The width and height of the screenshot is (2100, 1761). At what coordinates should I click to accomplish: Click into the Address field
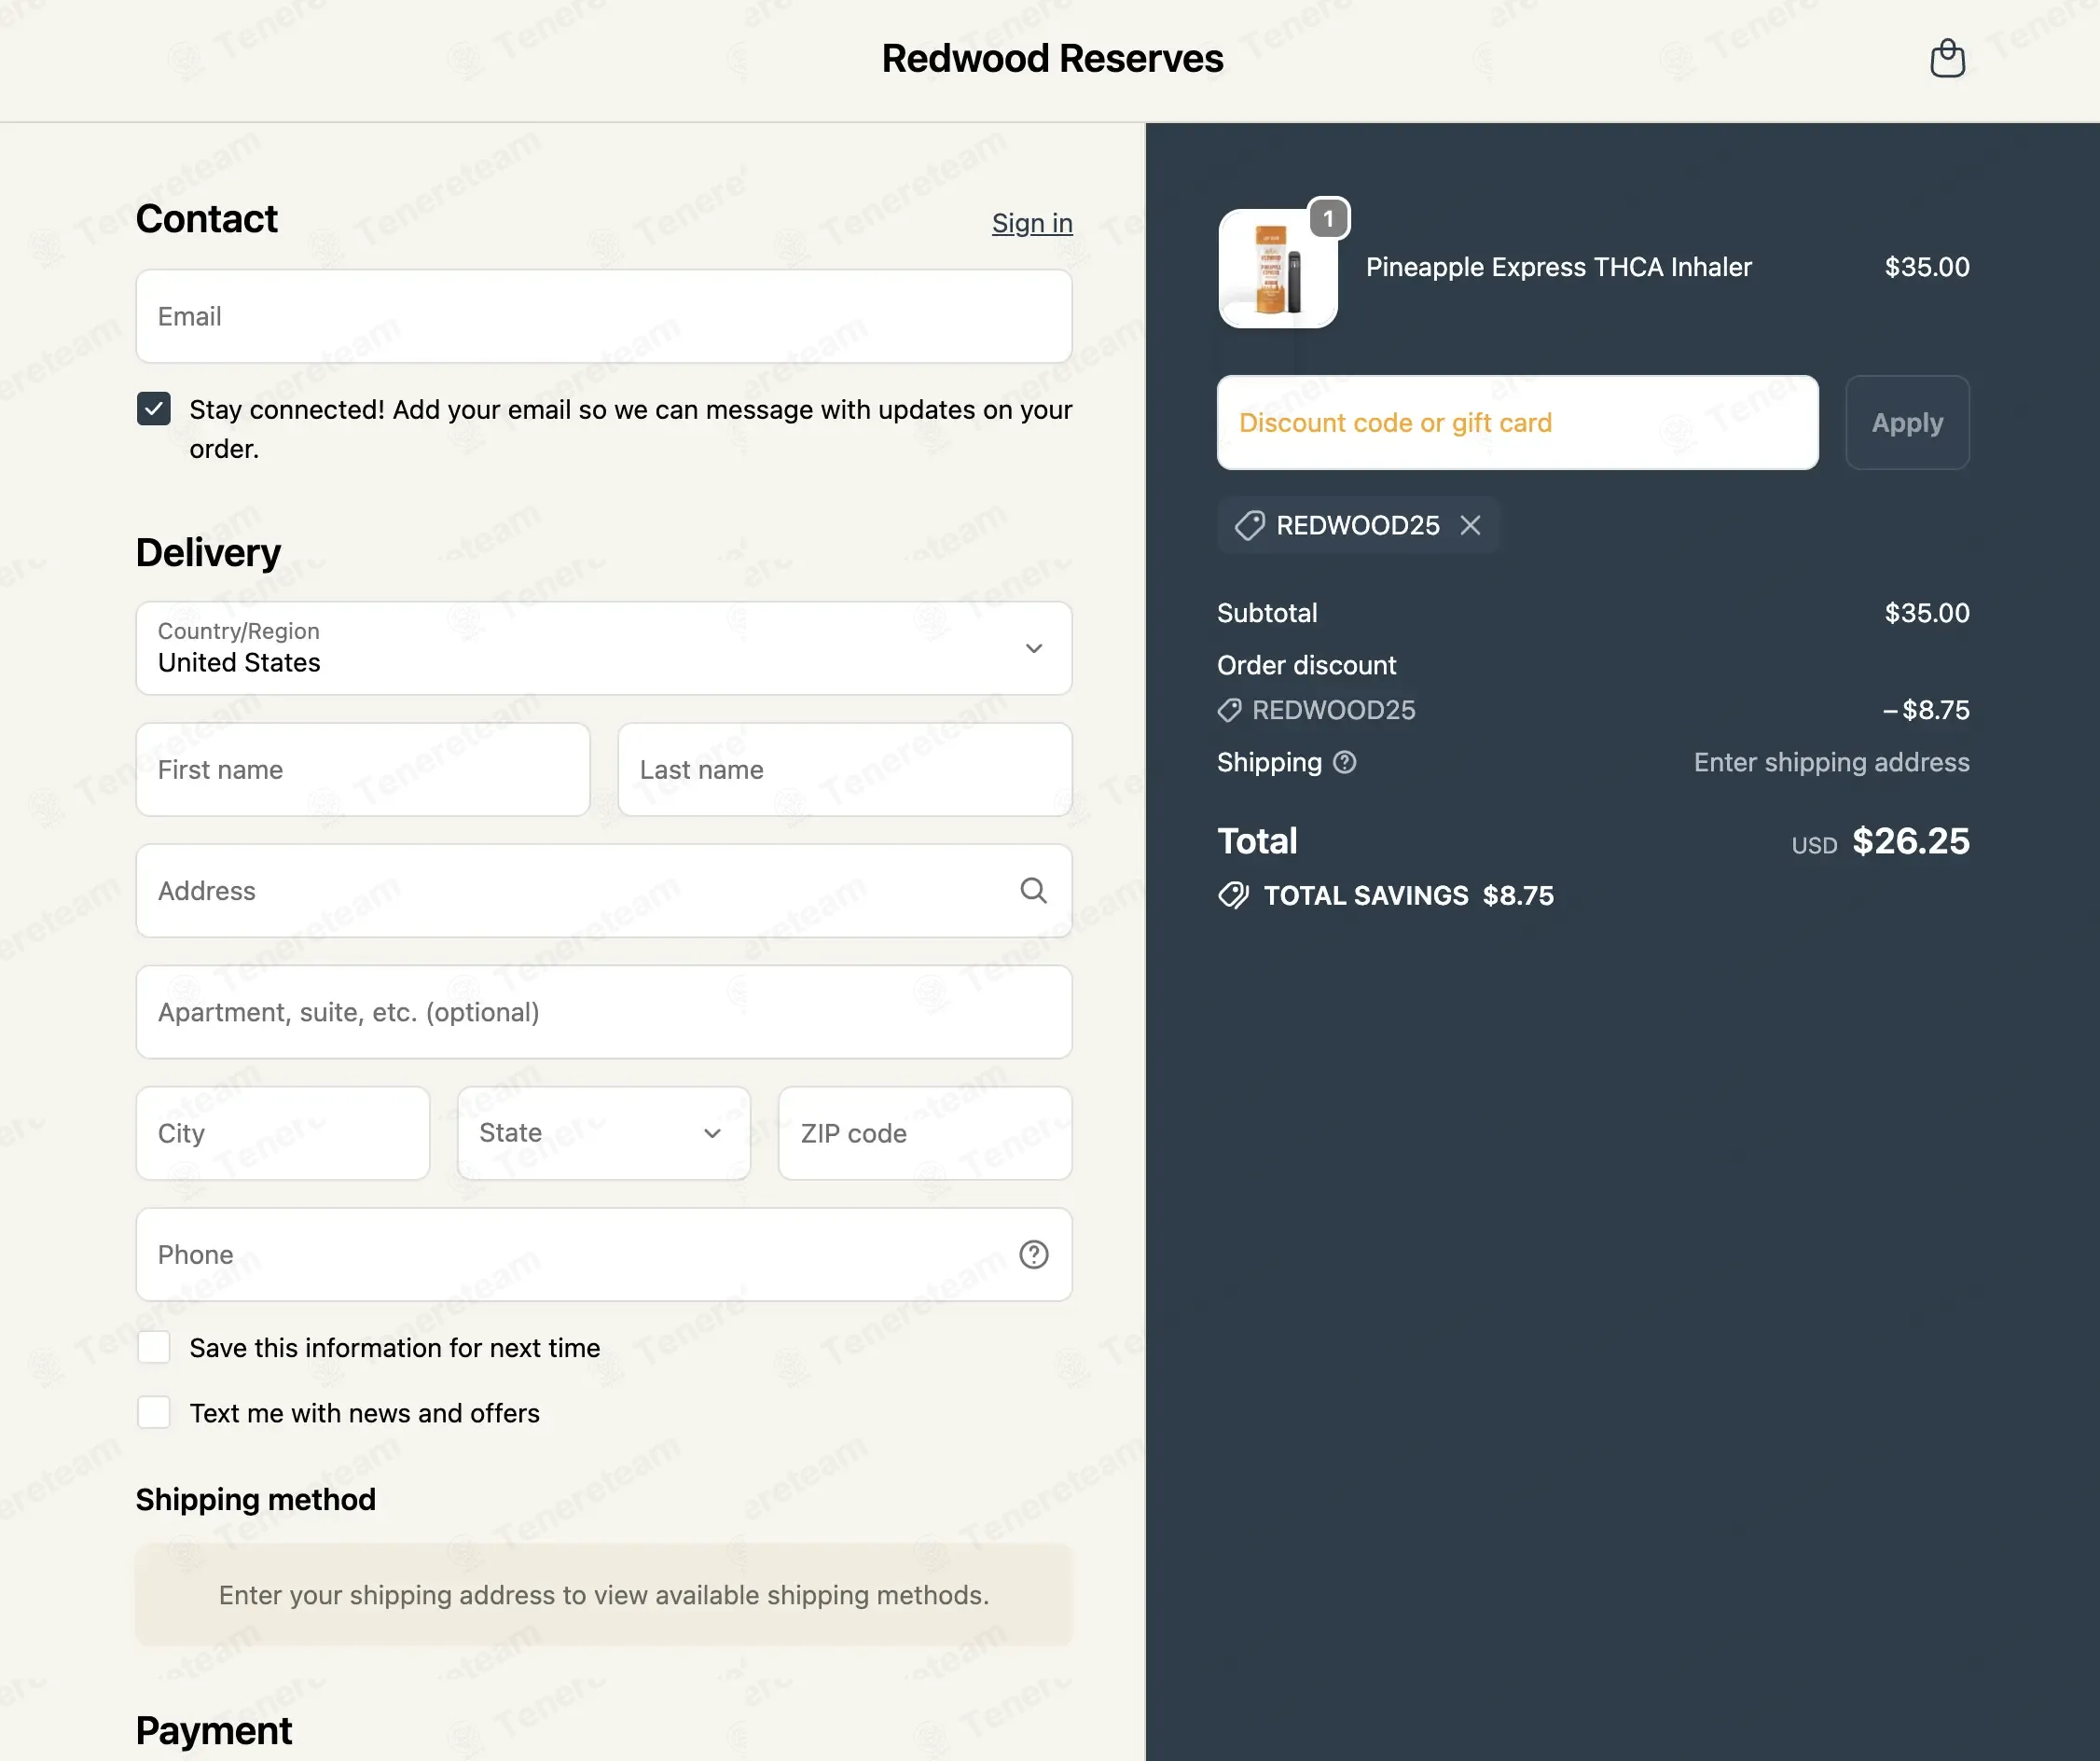tap(604, 890)
